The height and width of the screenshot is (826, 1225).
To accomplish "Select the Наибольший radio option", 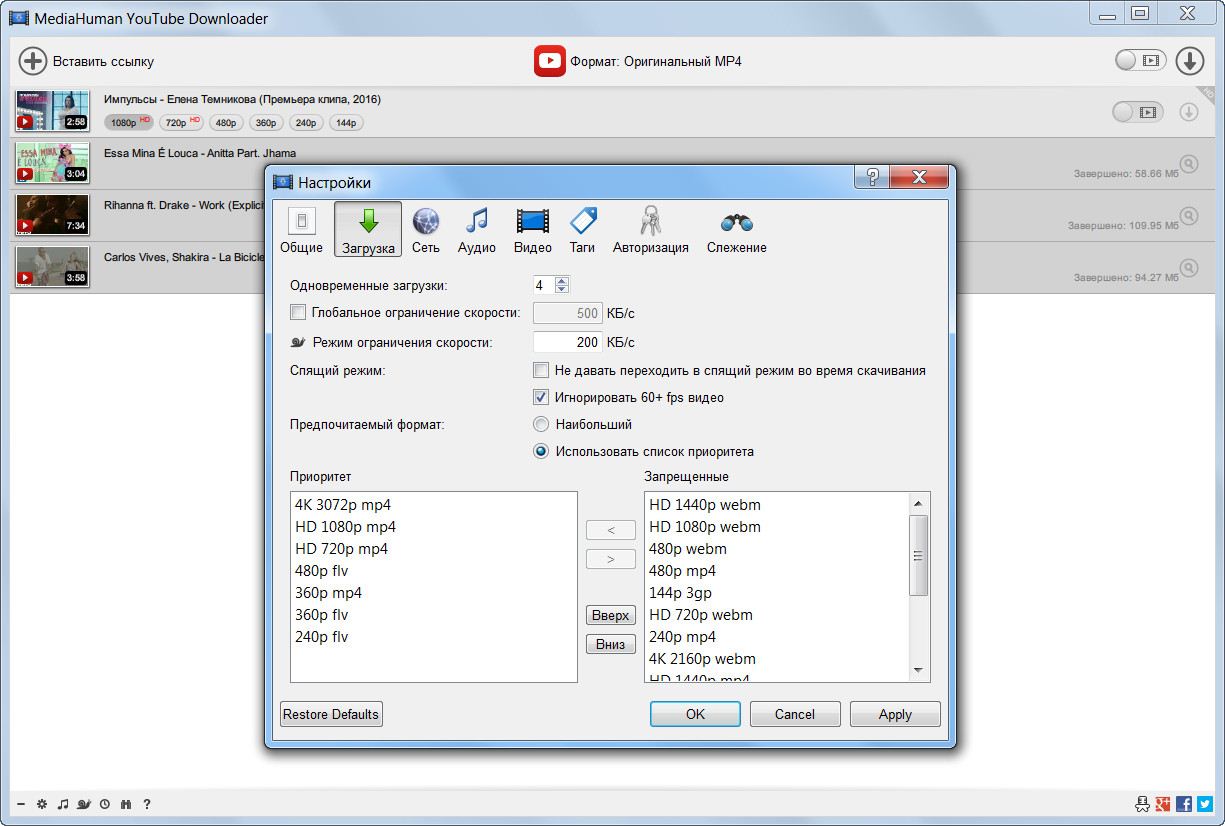I will (541, 424).
